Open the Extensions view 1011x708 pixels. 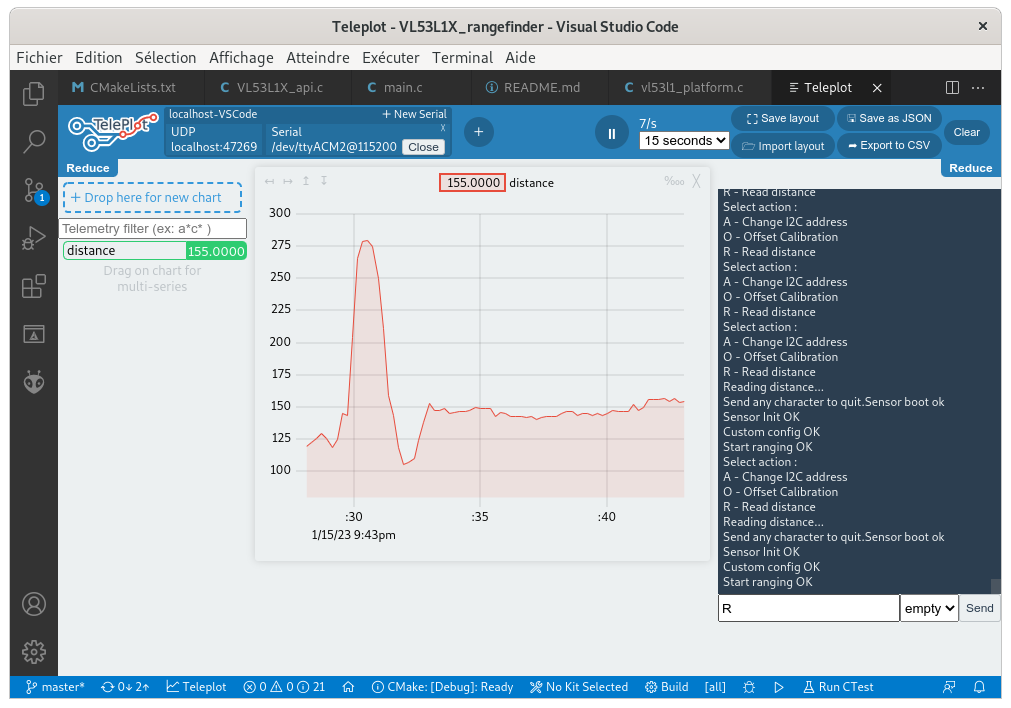click(34, 286)
